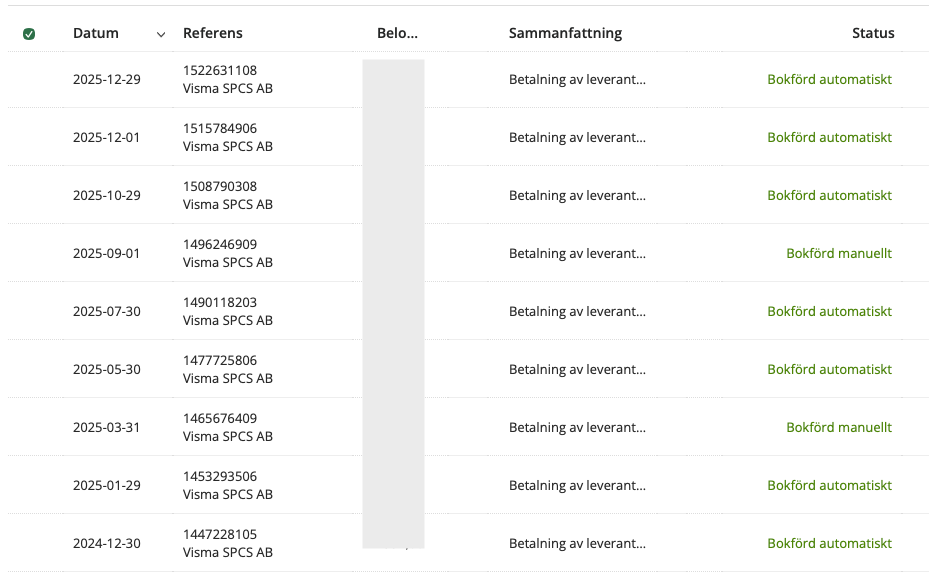Sort by the Referens column header

213,33
